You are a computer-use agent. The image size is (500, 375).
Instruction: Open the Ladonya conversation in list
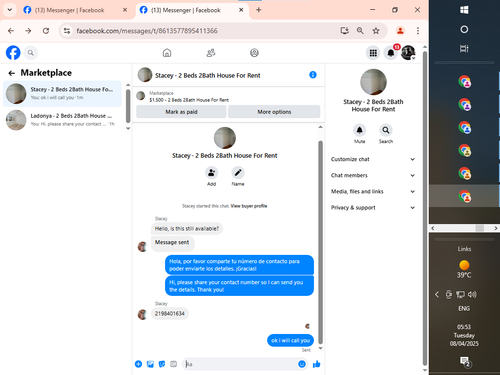click(x=62, y=120)
